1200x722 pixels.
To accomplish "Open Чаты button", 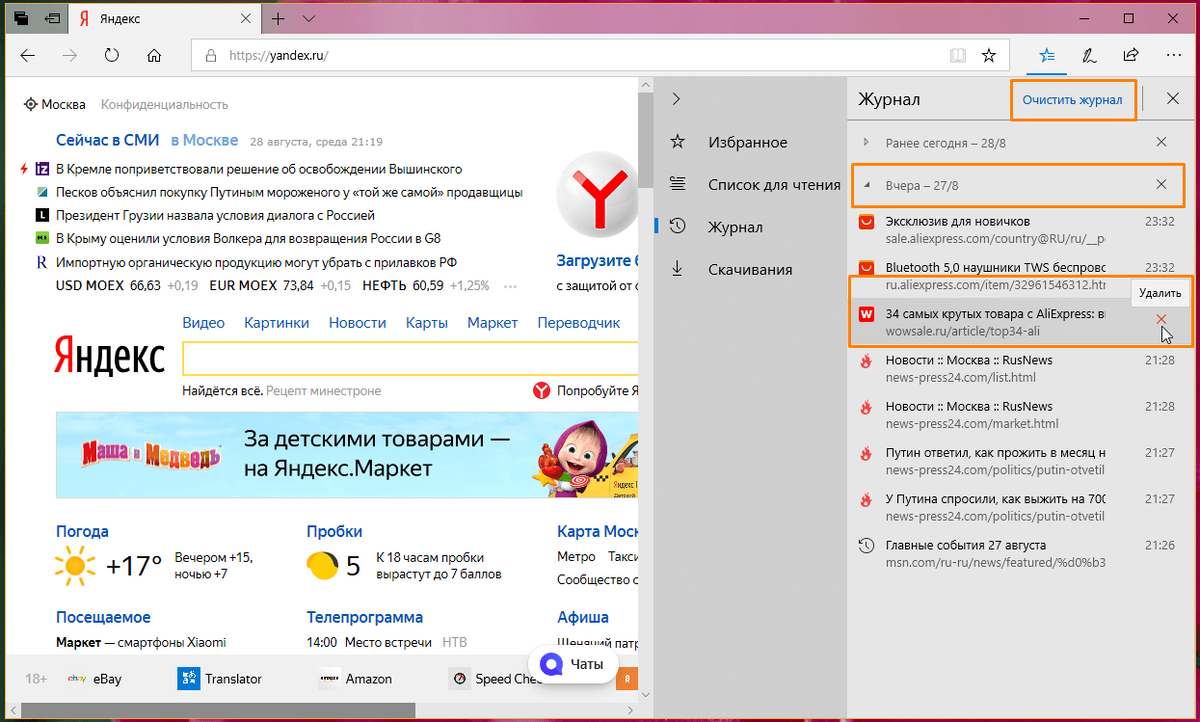I will (572, 664).
